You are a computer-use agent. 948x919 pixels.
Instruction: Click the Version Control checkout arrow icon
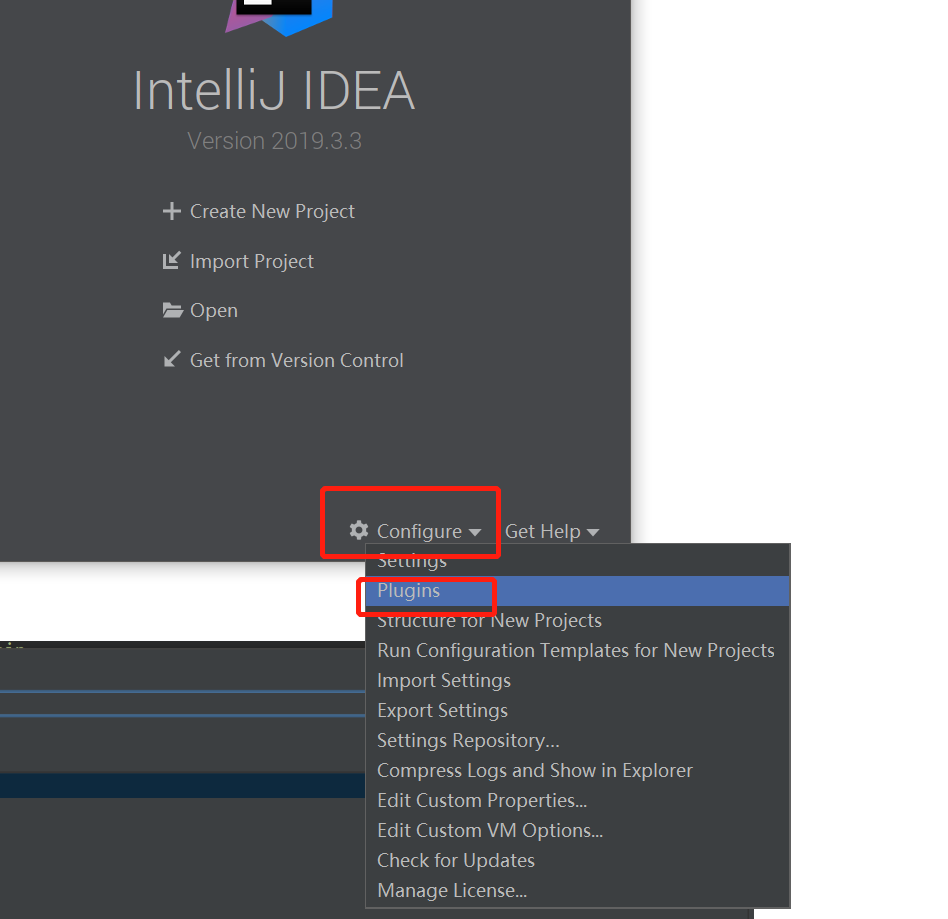pos(172,359)
